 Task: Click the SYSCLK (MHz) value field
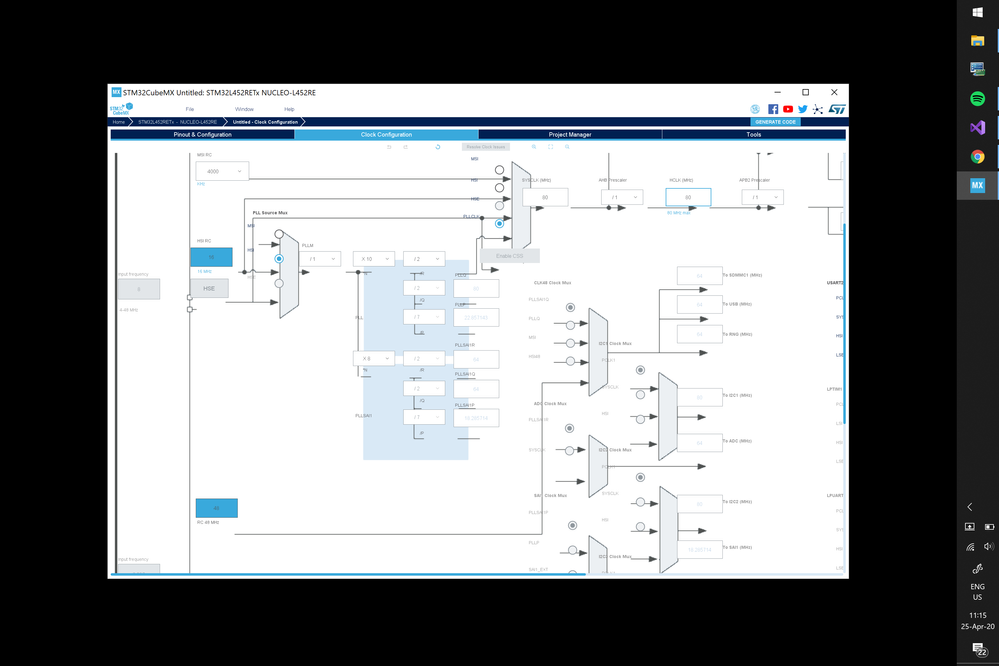click(x=545, y=197)
